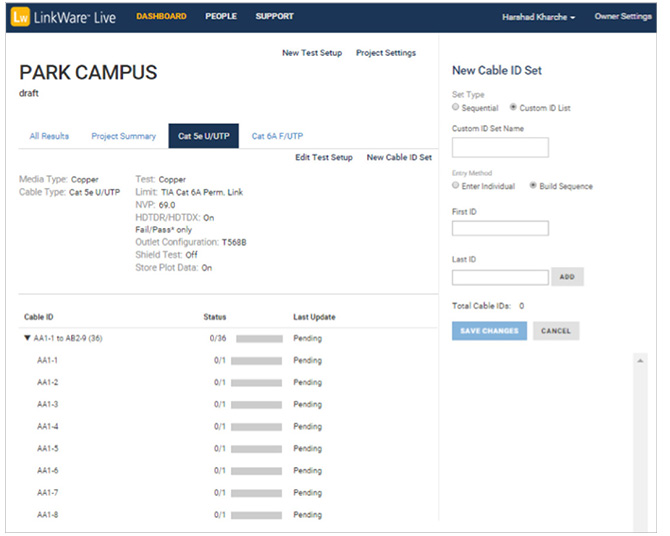This screenshot has height=536, width=670.
Task: Focus the Custom ID Set Name field
Action: pyautogui.click(x=500, y=148)
